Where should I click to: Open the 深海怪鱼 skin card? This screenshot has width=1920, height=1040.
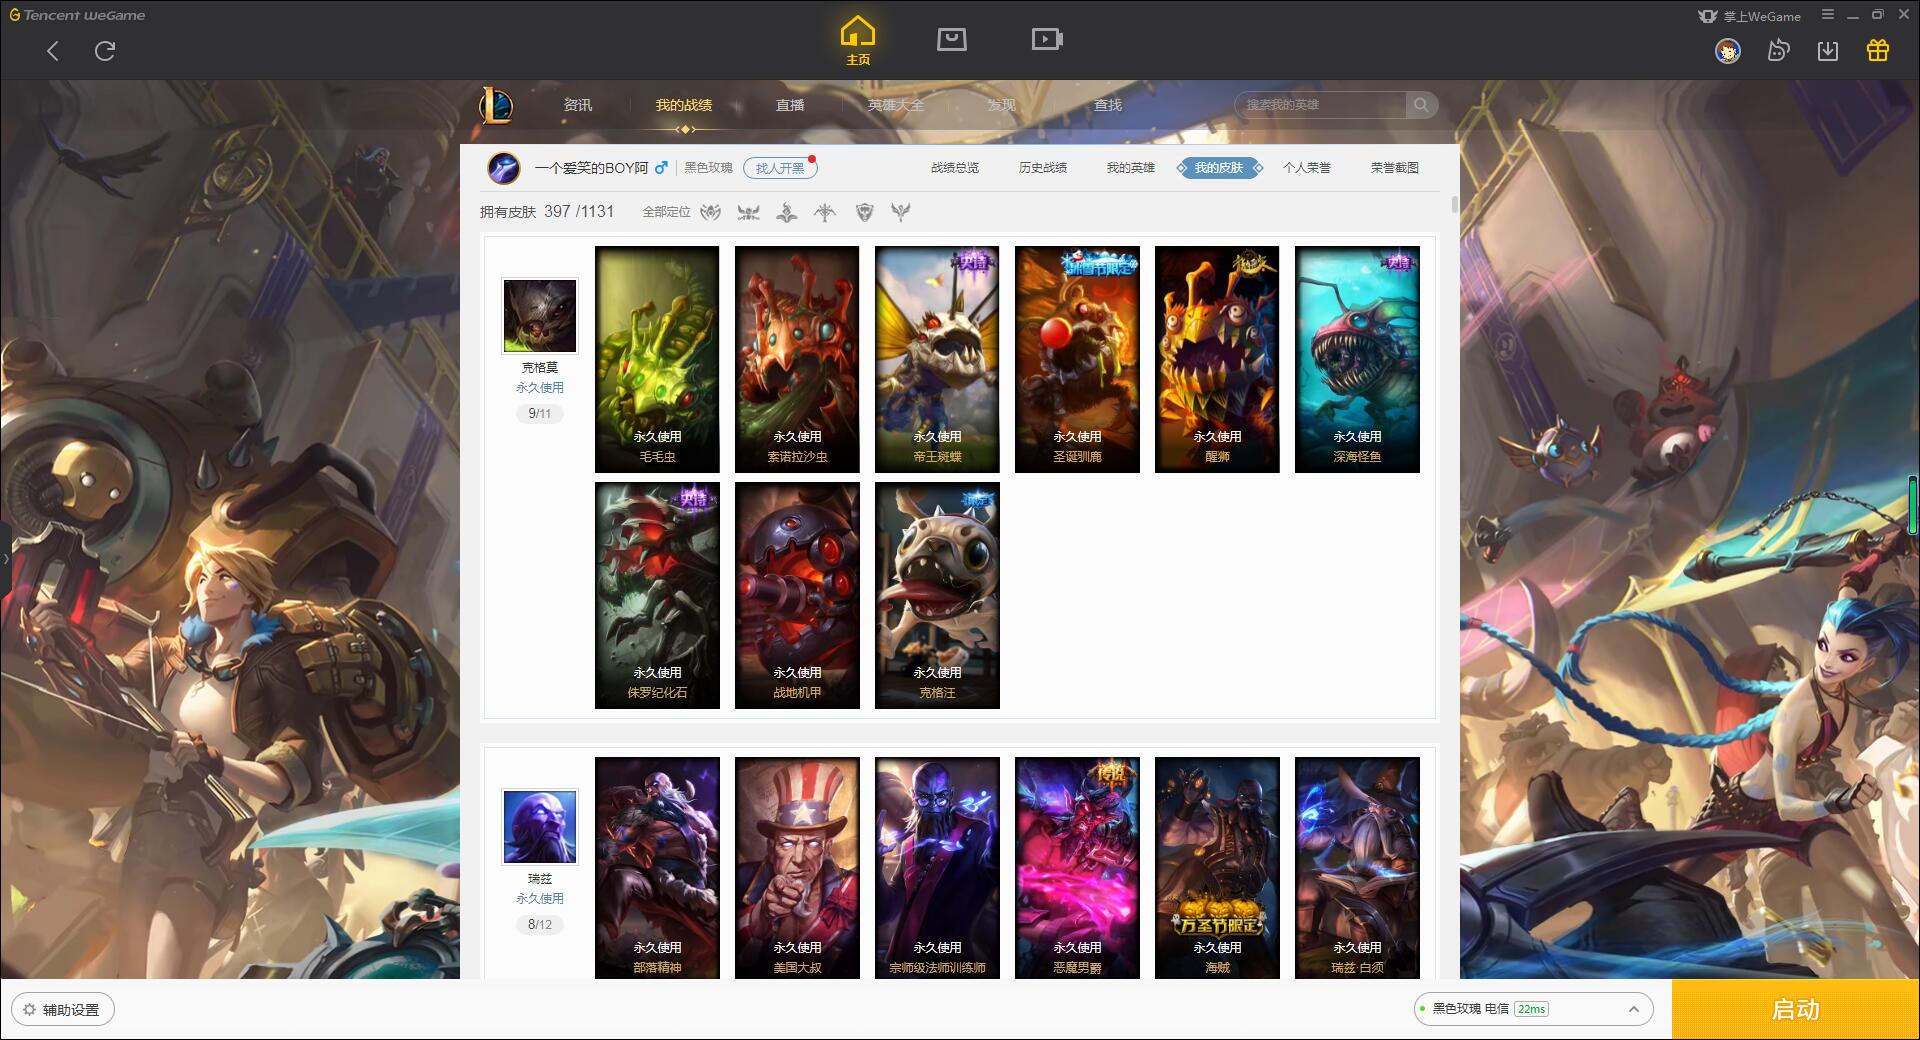pyautogui.click(x=1357, y=359)
